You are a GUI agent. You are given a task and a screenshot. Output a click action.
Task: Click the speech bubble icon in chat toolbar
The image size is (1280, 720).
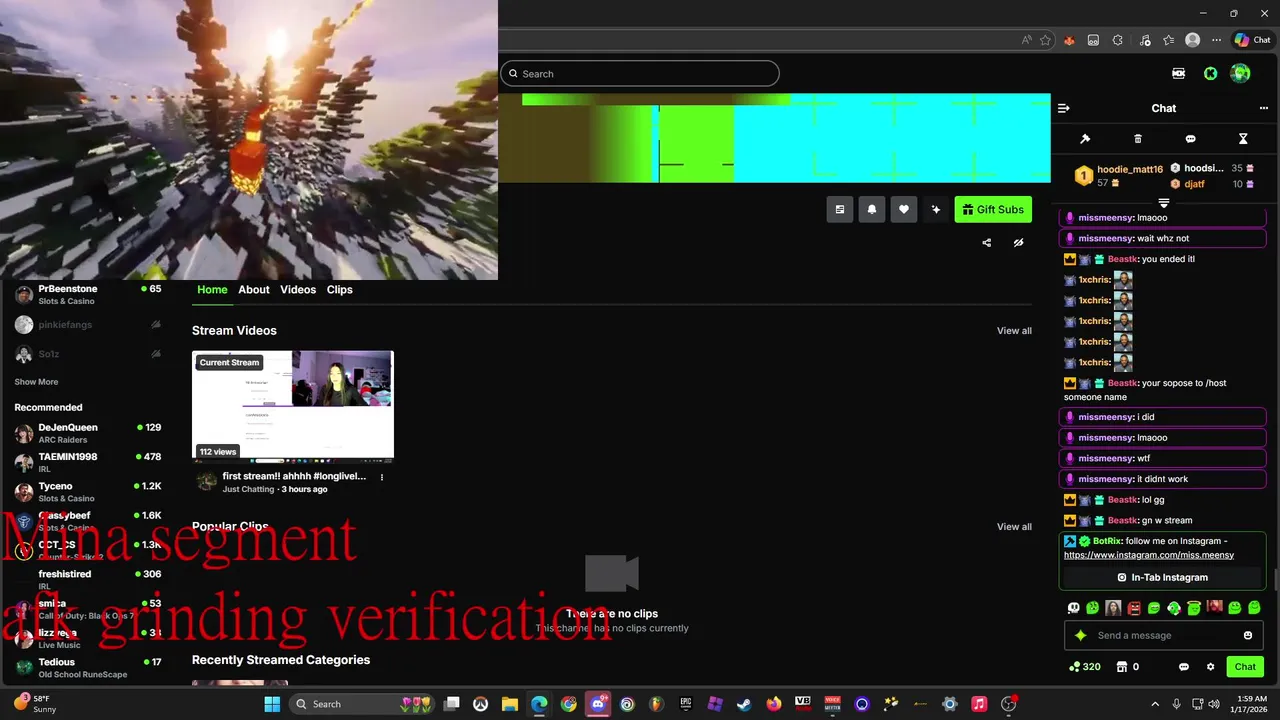(x=1190, y=139)
